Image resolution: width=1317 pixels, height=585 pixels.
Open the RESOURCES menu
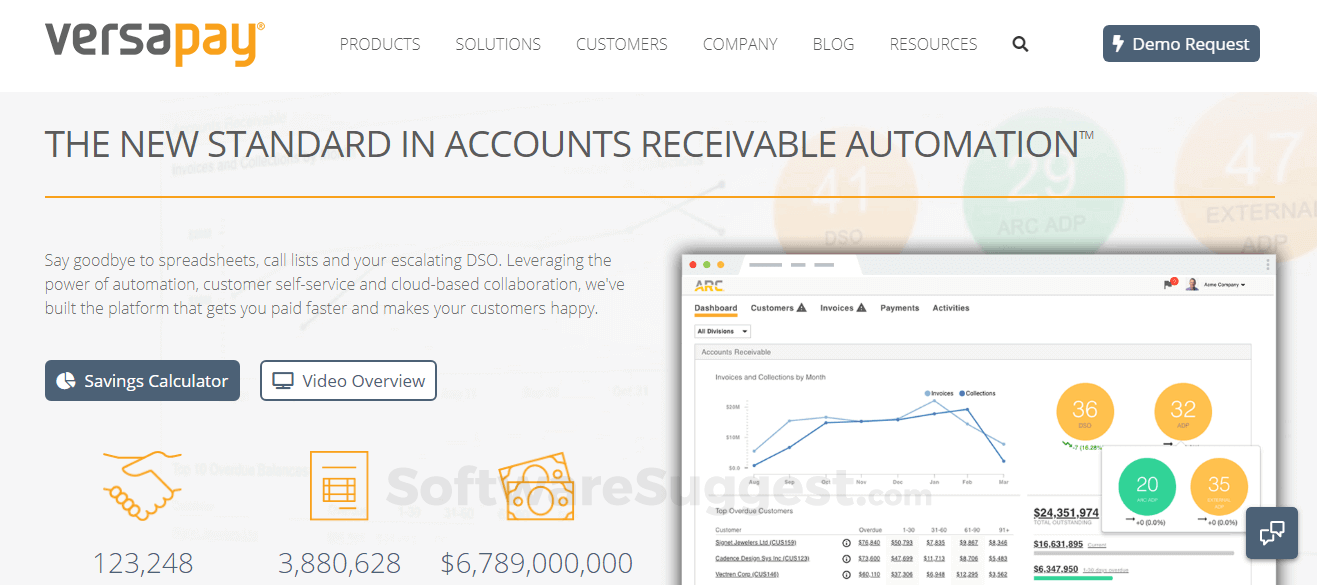(x=933, y=44)
